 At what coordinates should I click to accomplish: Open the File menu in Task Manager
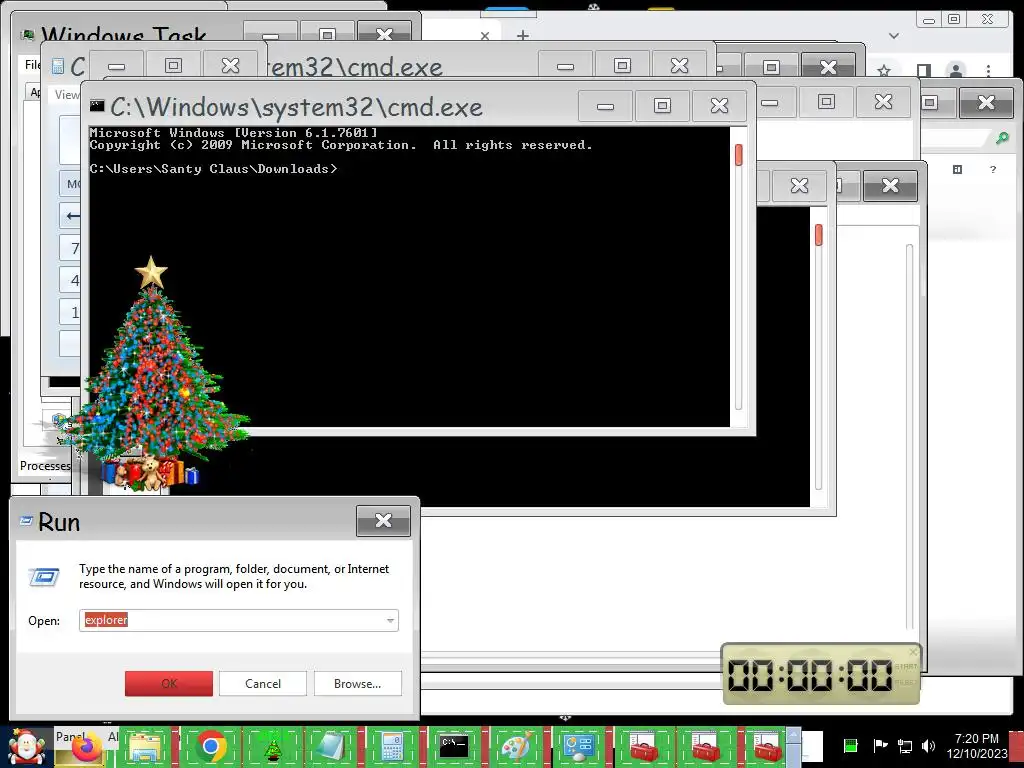(x=31, y=64)
